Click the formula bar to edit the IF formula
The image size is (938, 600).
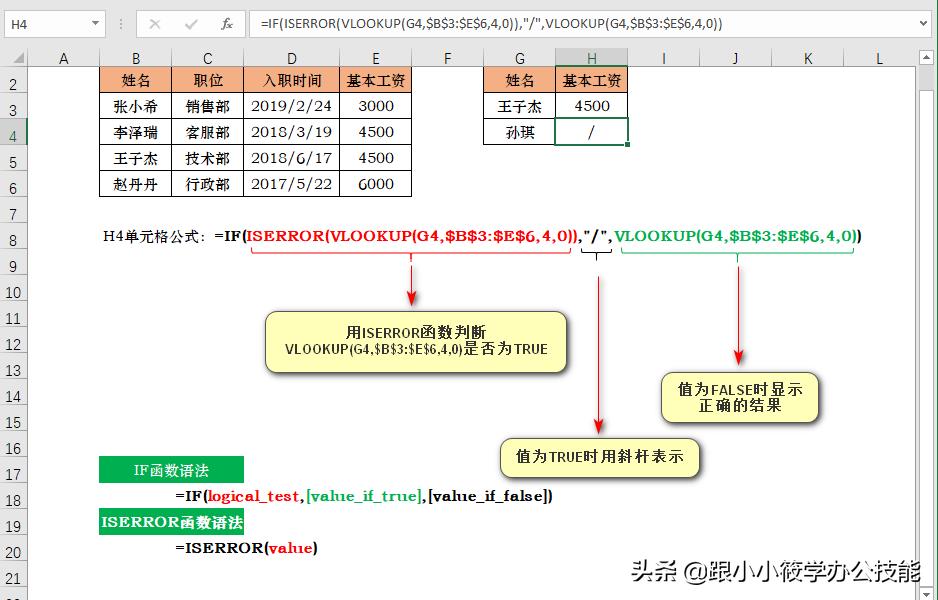(x=450, y=24)
